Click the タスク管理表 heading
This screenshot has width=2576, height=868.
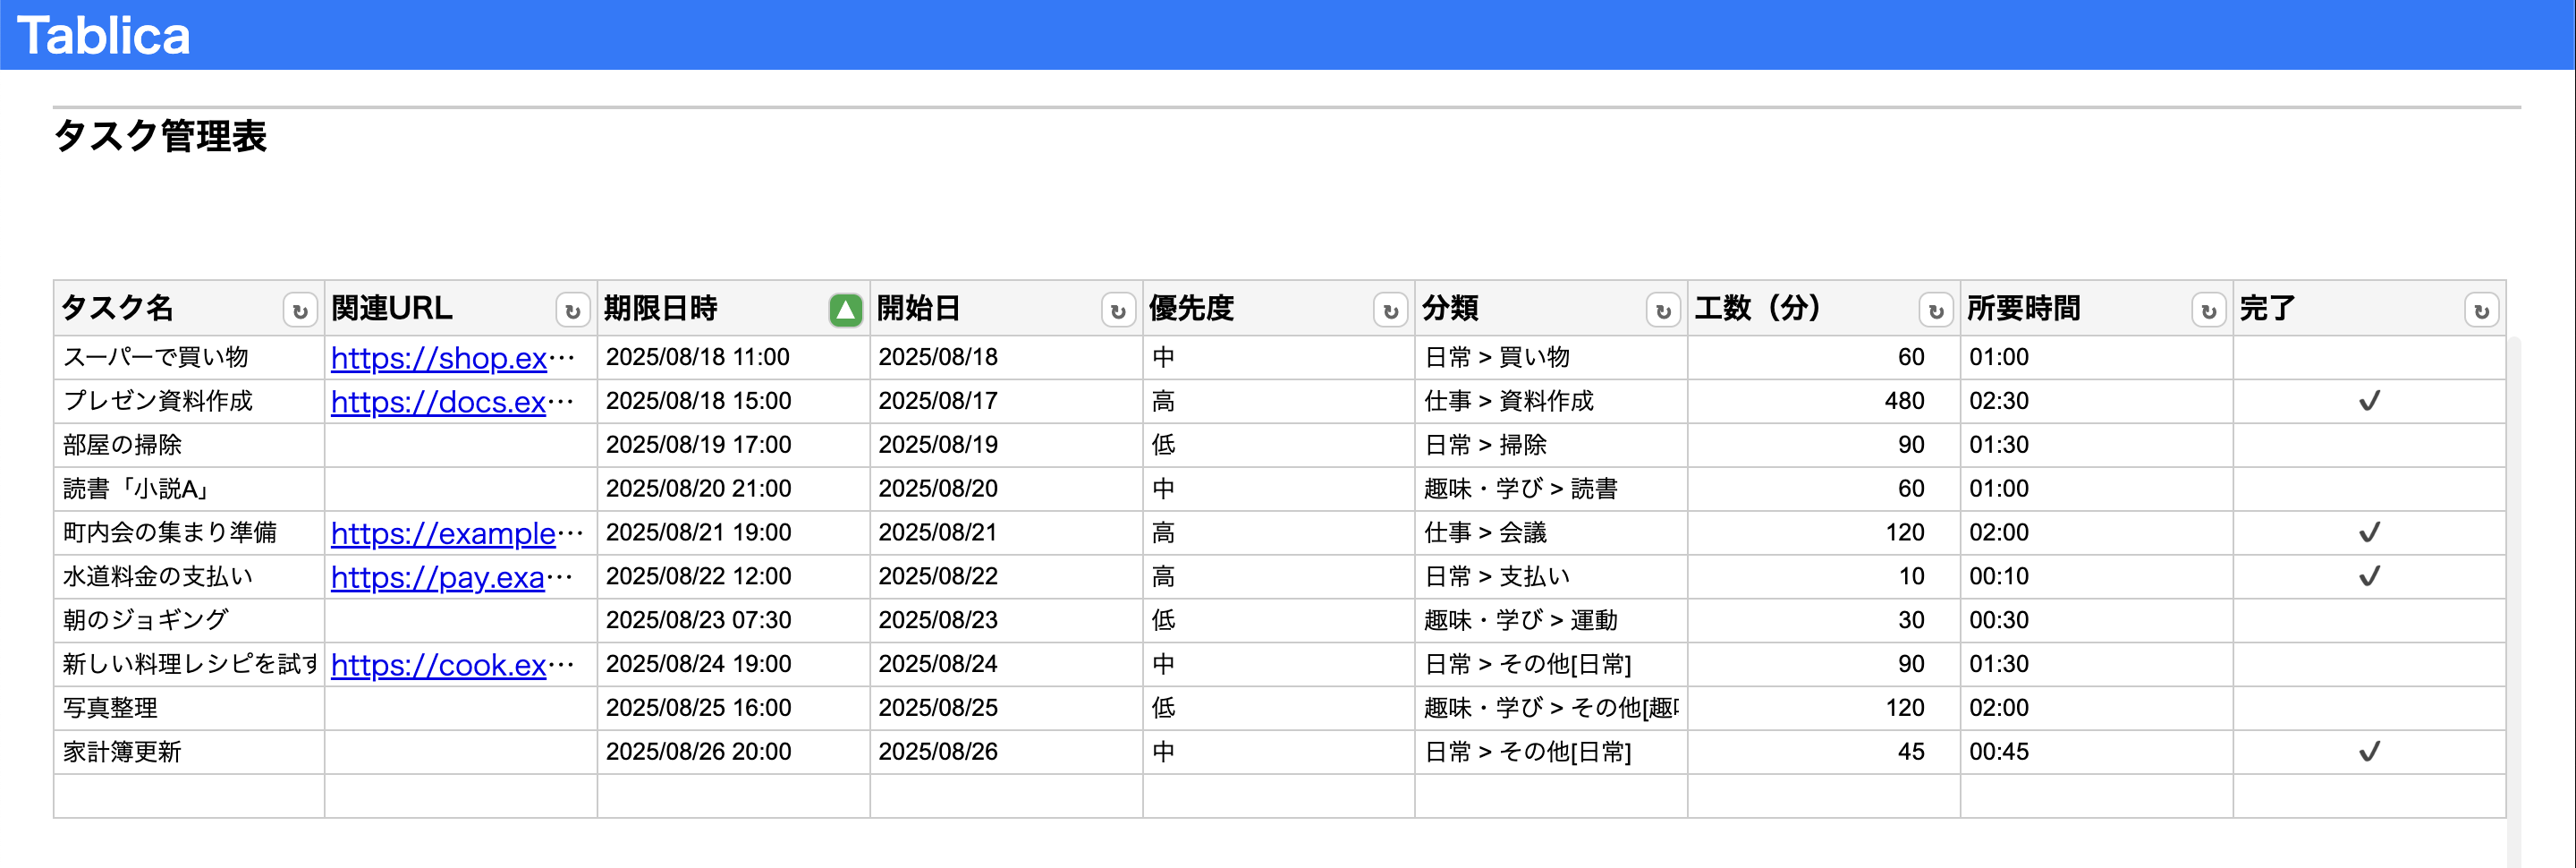[x=160, y=136]
